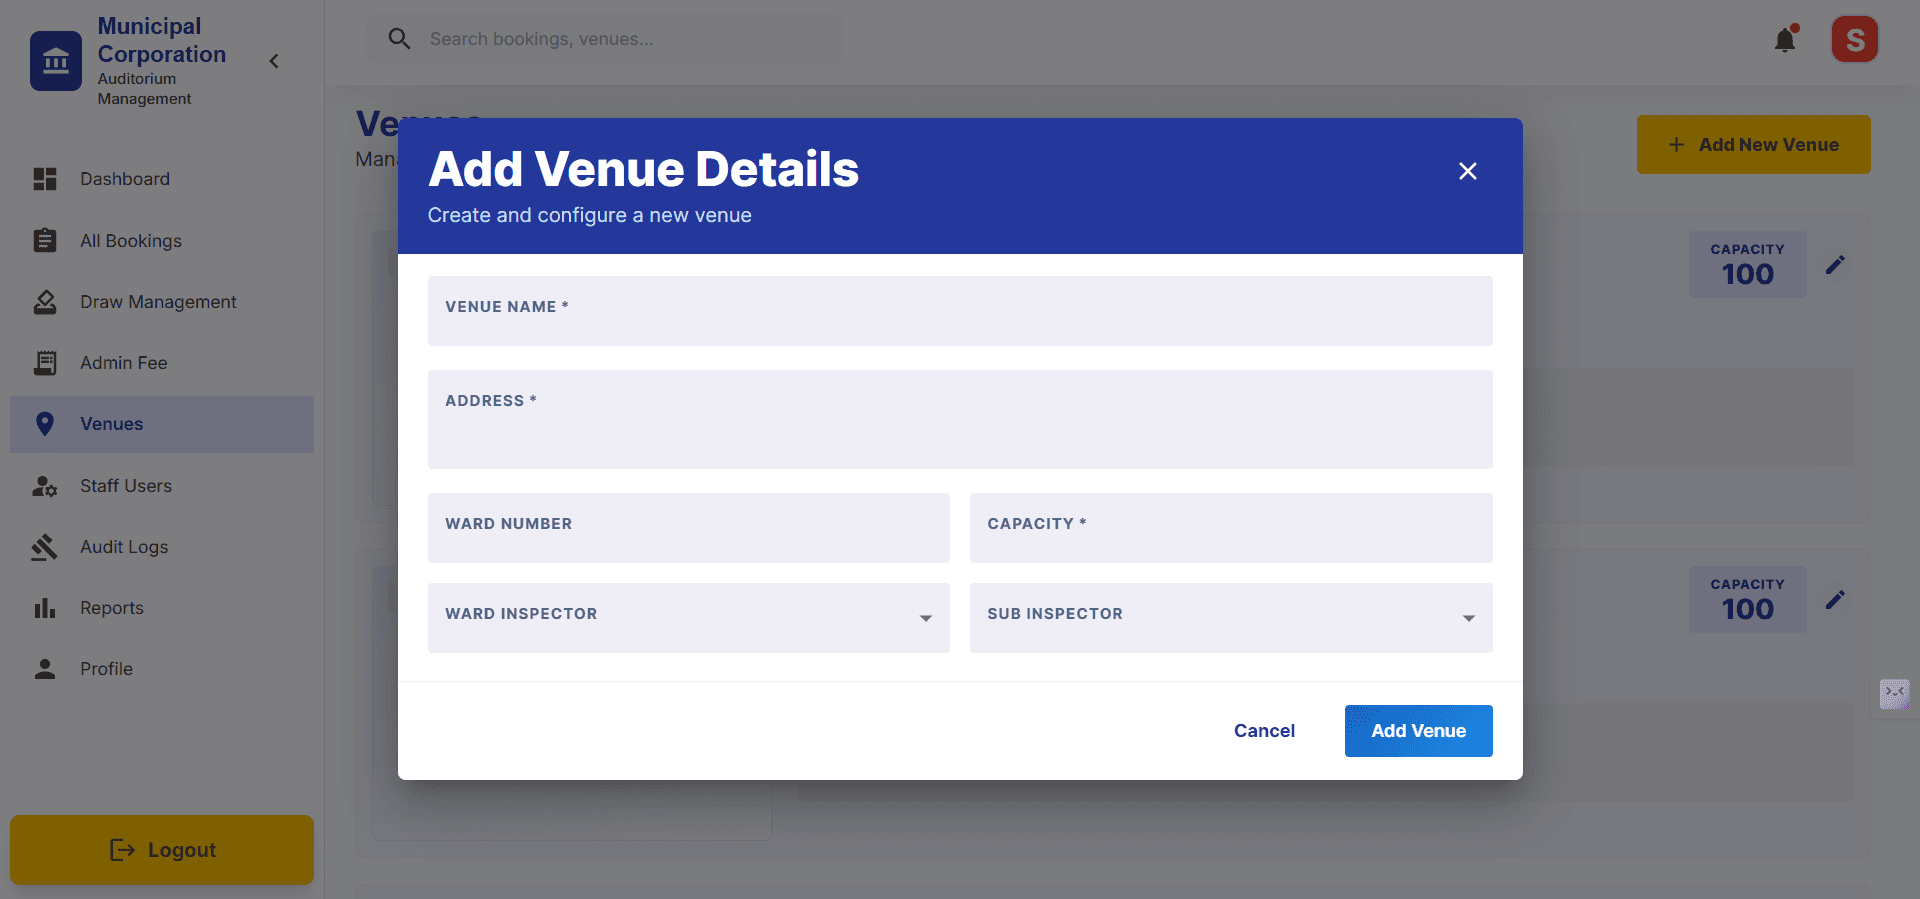Expand the Ward Inspector dropdown

pyautogui.click(x=689, y=618)
